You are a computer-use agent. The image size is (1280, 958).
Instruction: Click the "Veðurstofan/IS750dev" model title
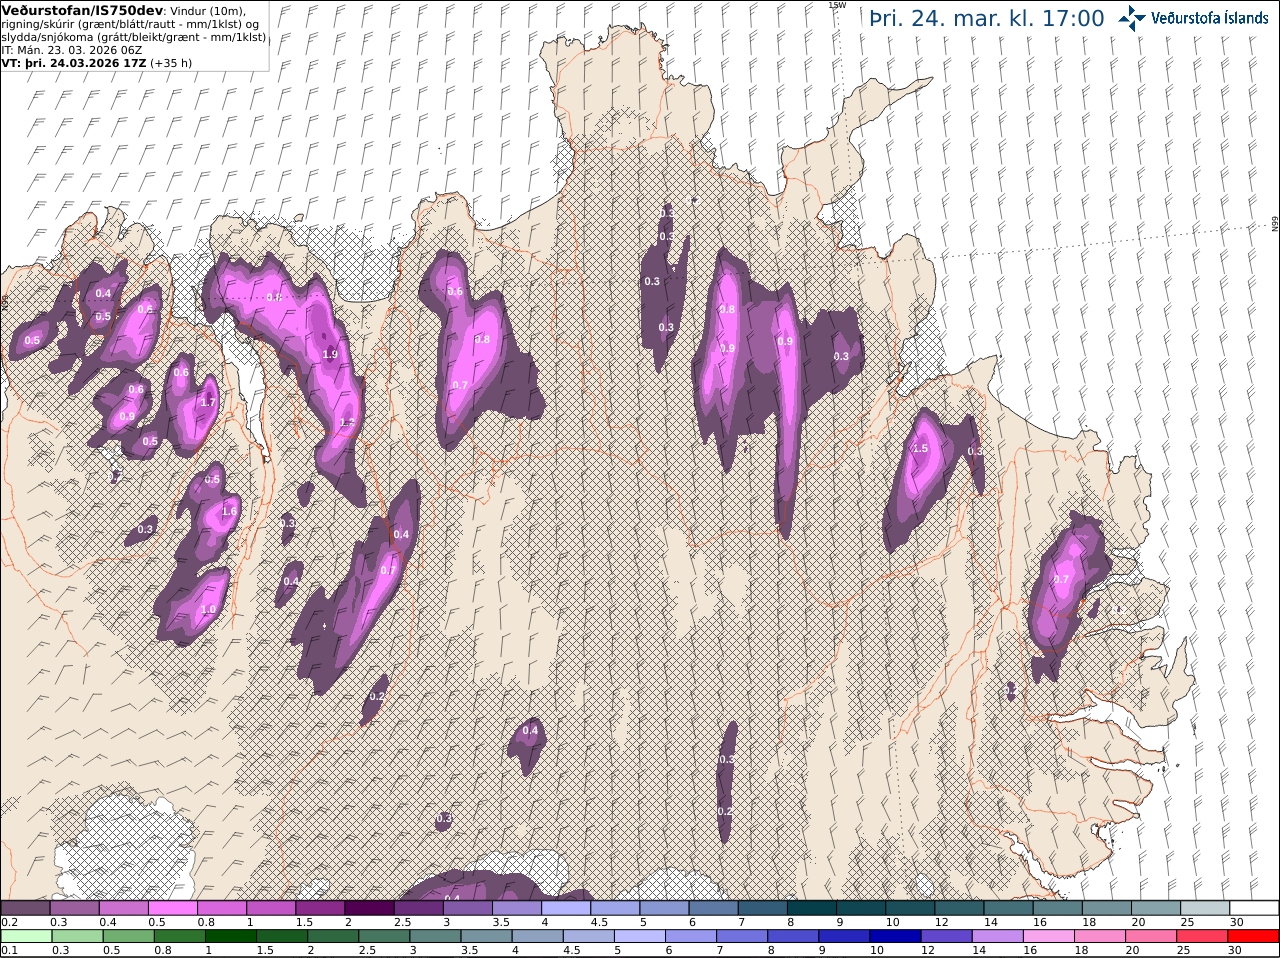[x=83, y=10]
